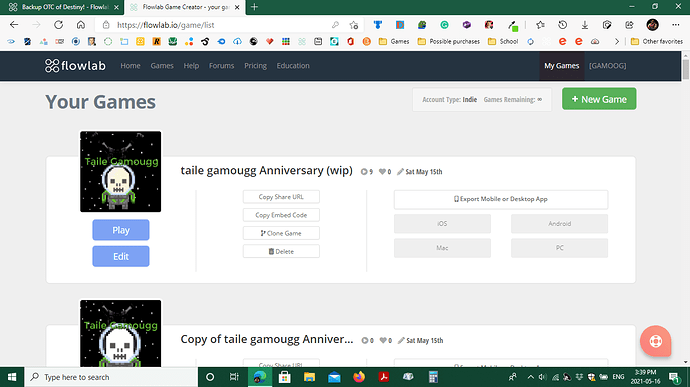
Task: Go to browser home page icon
Action: coord(81,25)
